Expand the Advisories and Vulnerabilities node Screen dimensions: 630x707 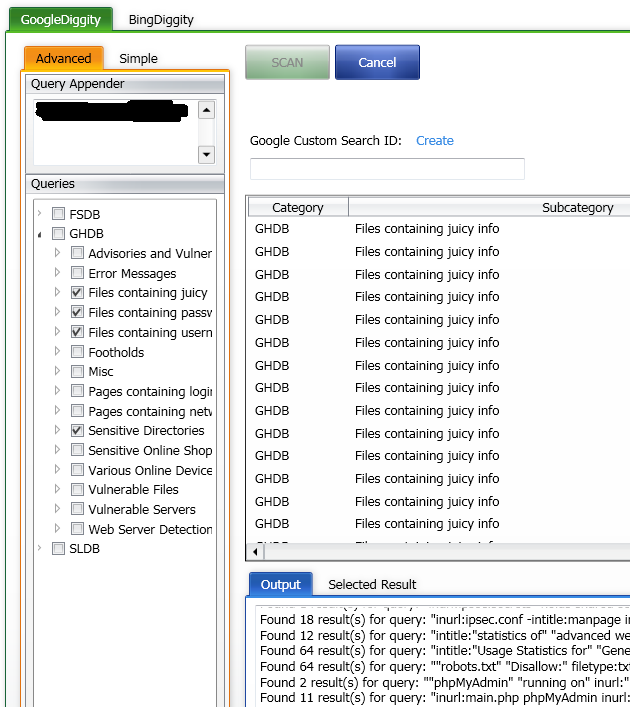(57, 252)
